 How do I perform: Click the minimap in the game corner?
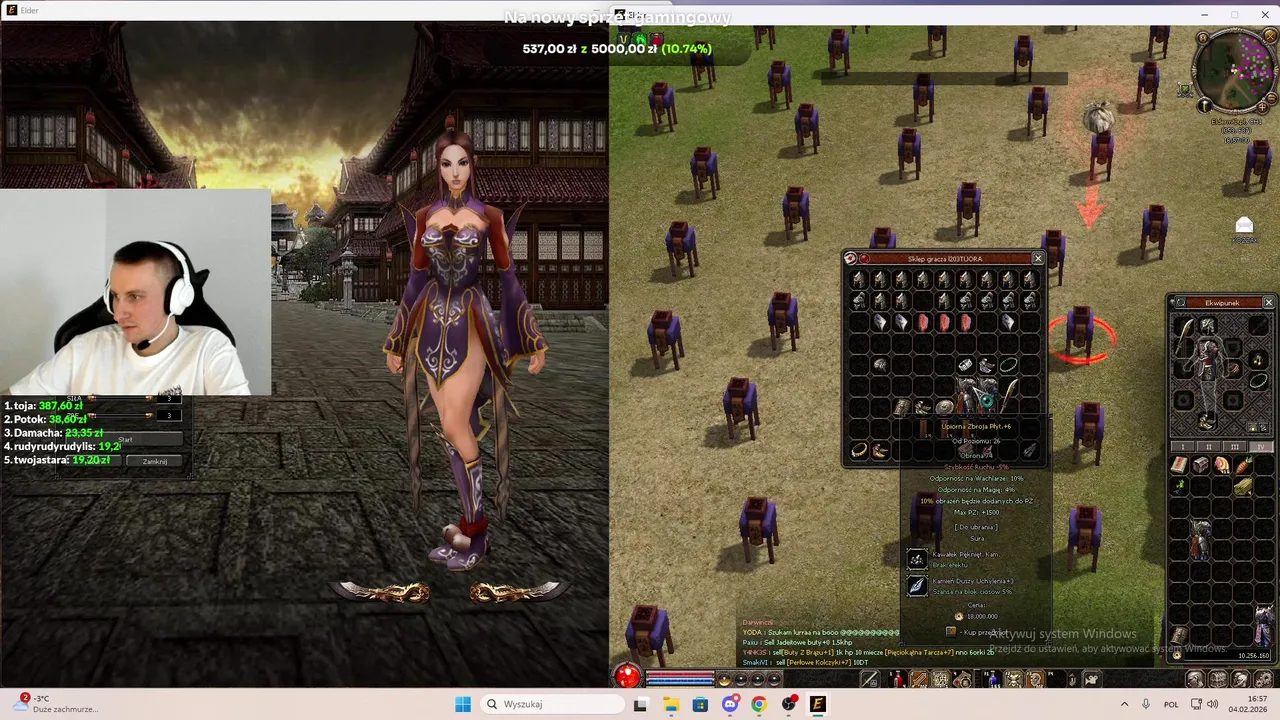coord(1238,70)
